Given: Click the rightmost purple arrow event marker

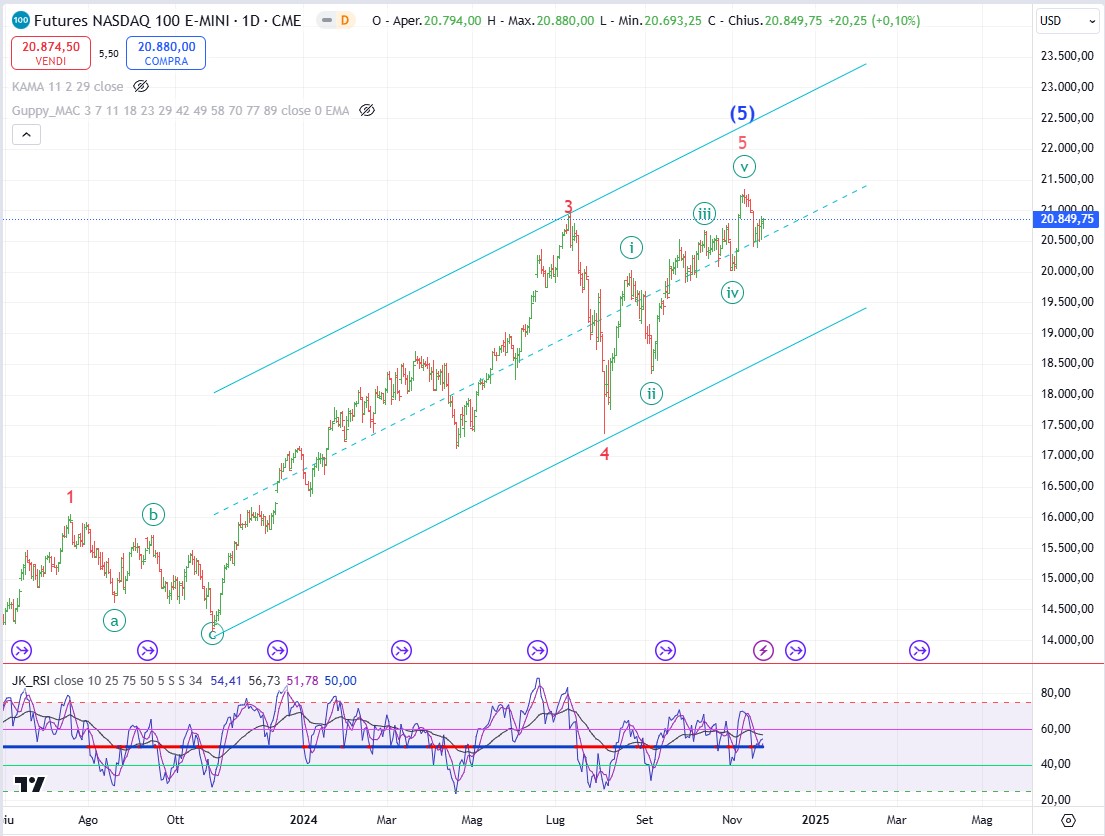Looking at the screenshot, I should coord(919,650).
